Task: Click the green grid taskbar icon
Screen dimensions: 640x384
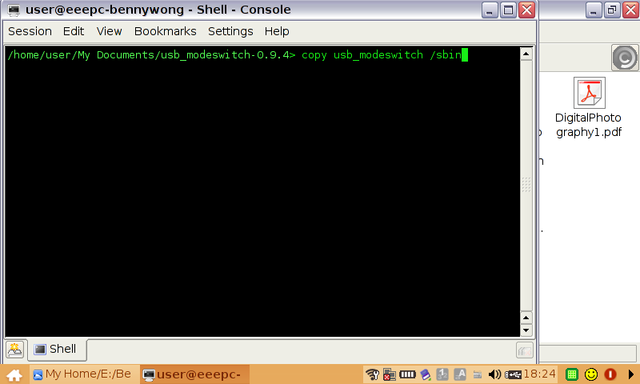Action: (x=572, y=374)
